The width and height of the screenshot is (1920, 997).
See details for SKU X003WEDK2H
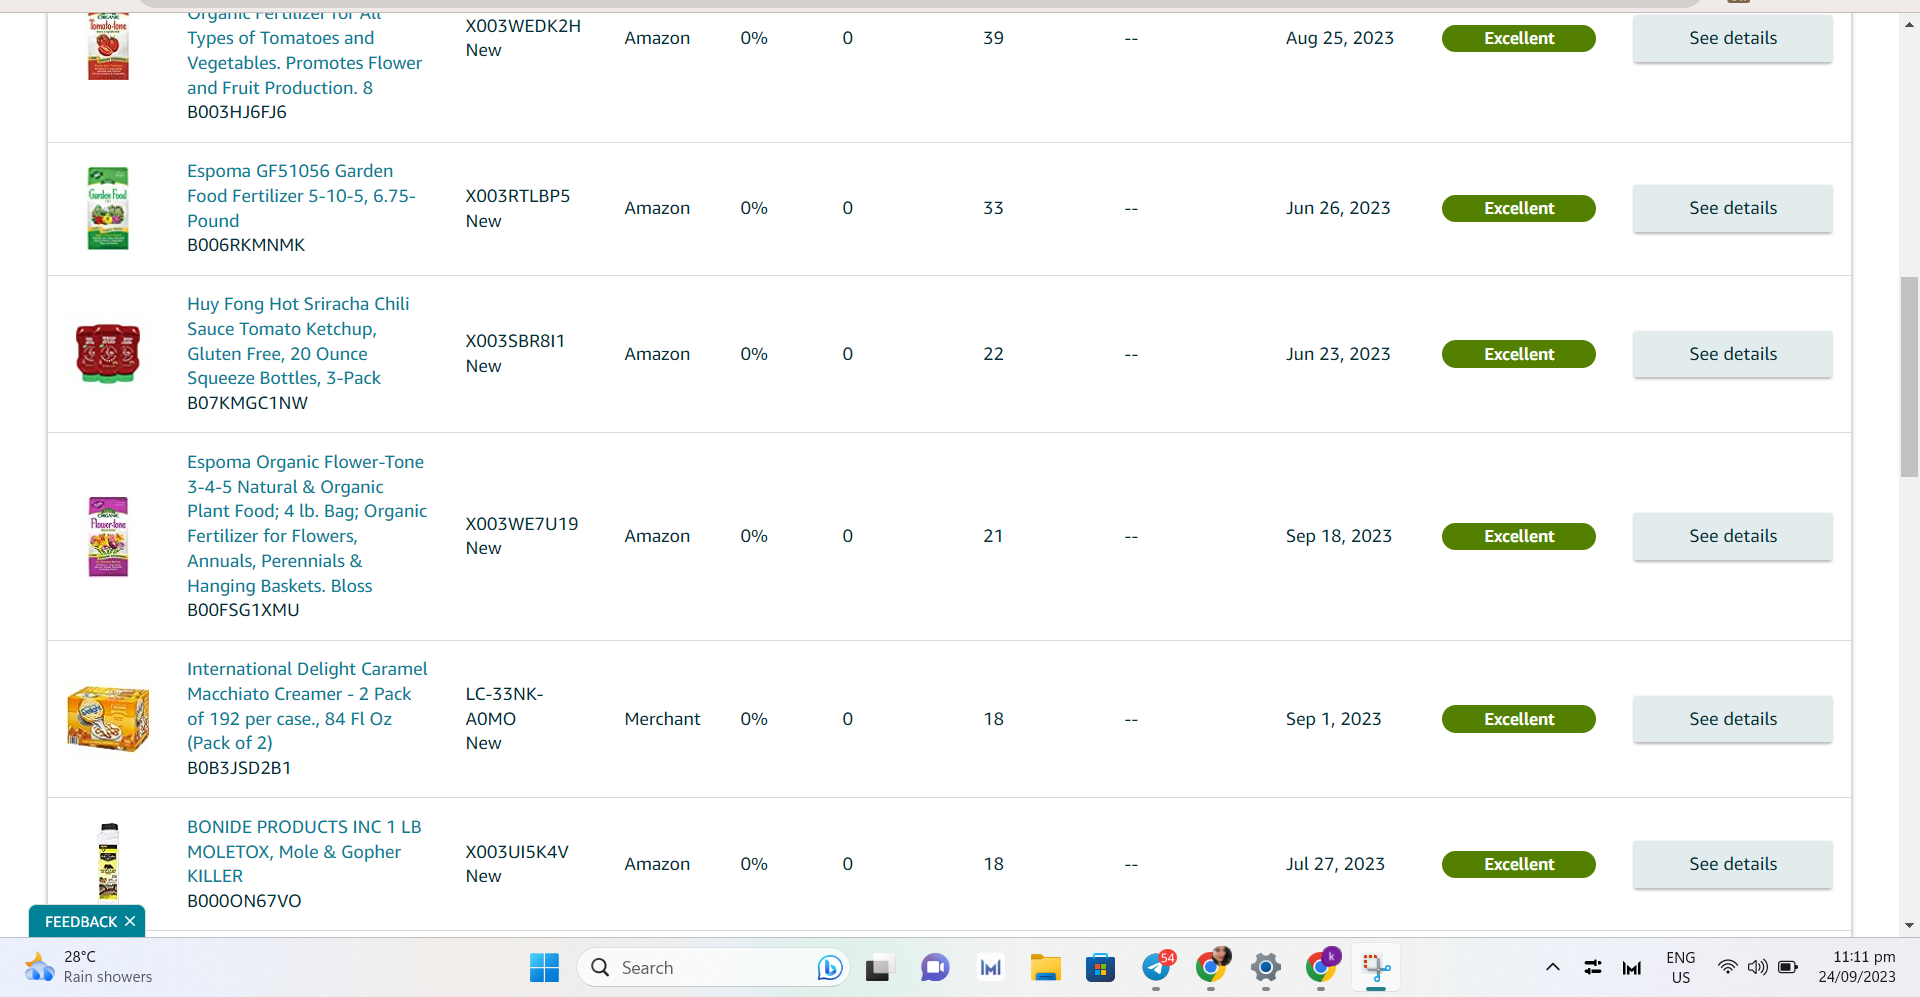pos(1733,38)
